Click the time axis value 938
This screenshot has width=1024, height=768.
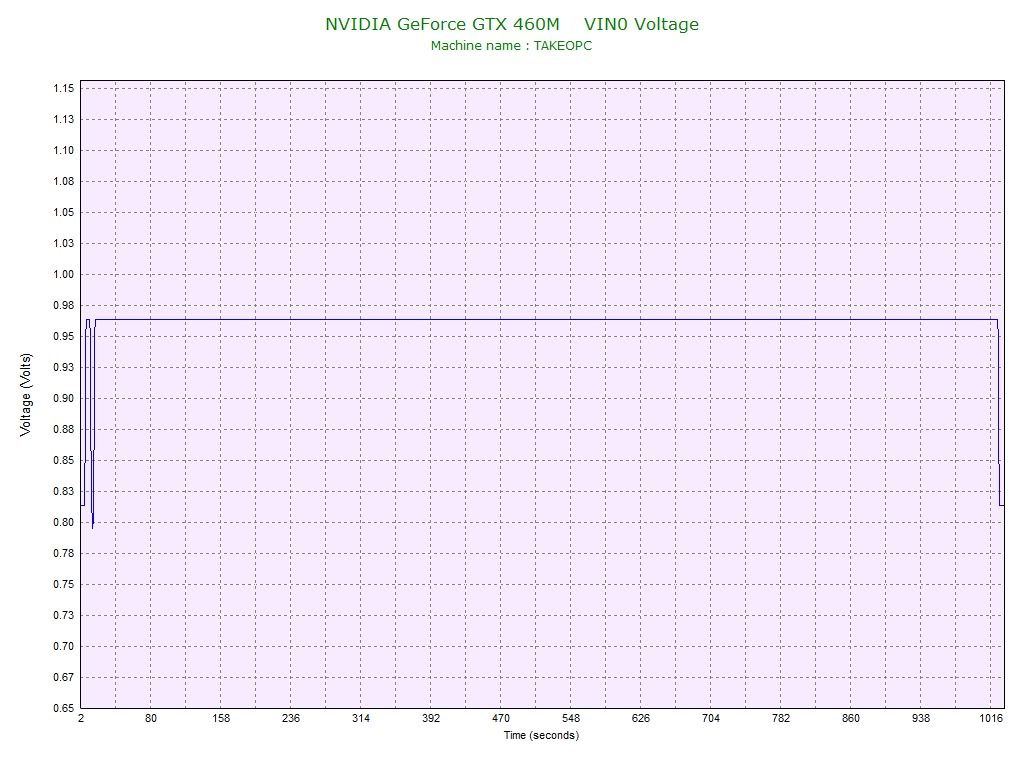[921, 718]
